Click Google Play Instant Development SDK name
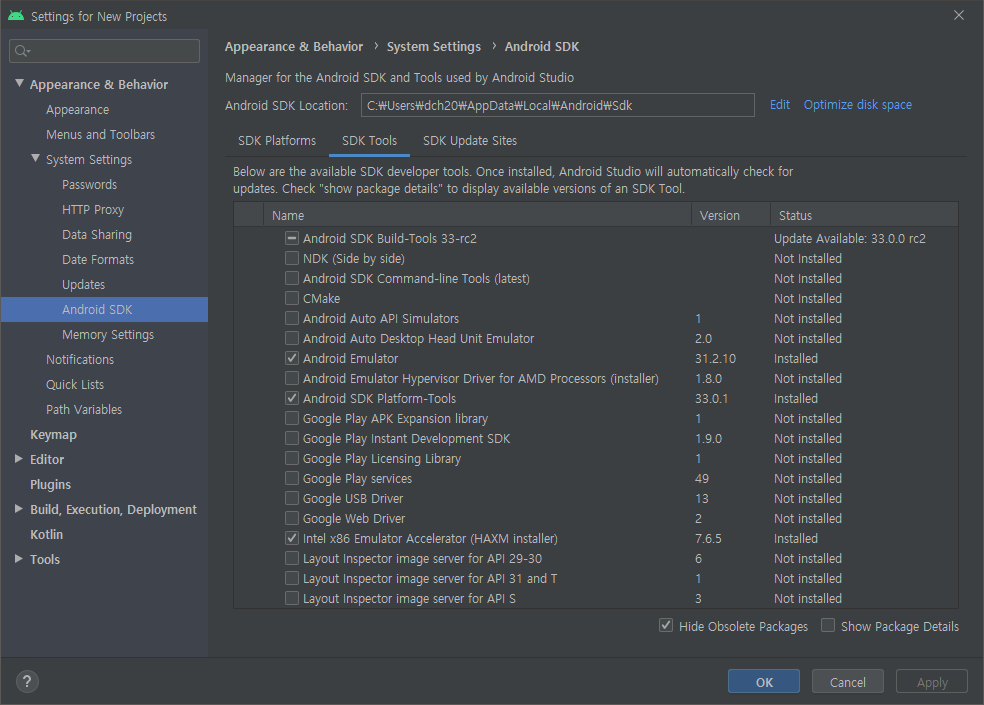 (406, 438)
